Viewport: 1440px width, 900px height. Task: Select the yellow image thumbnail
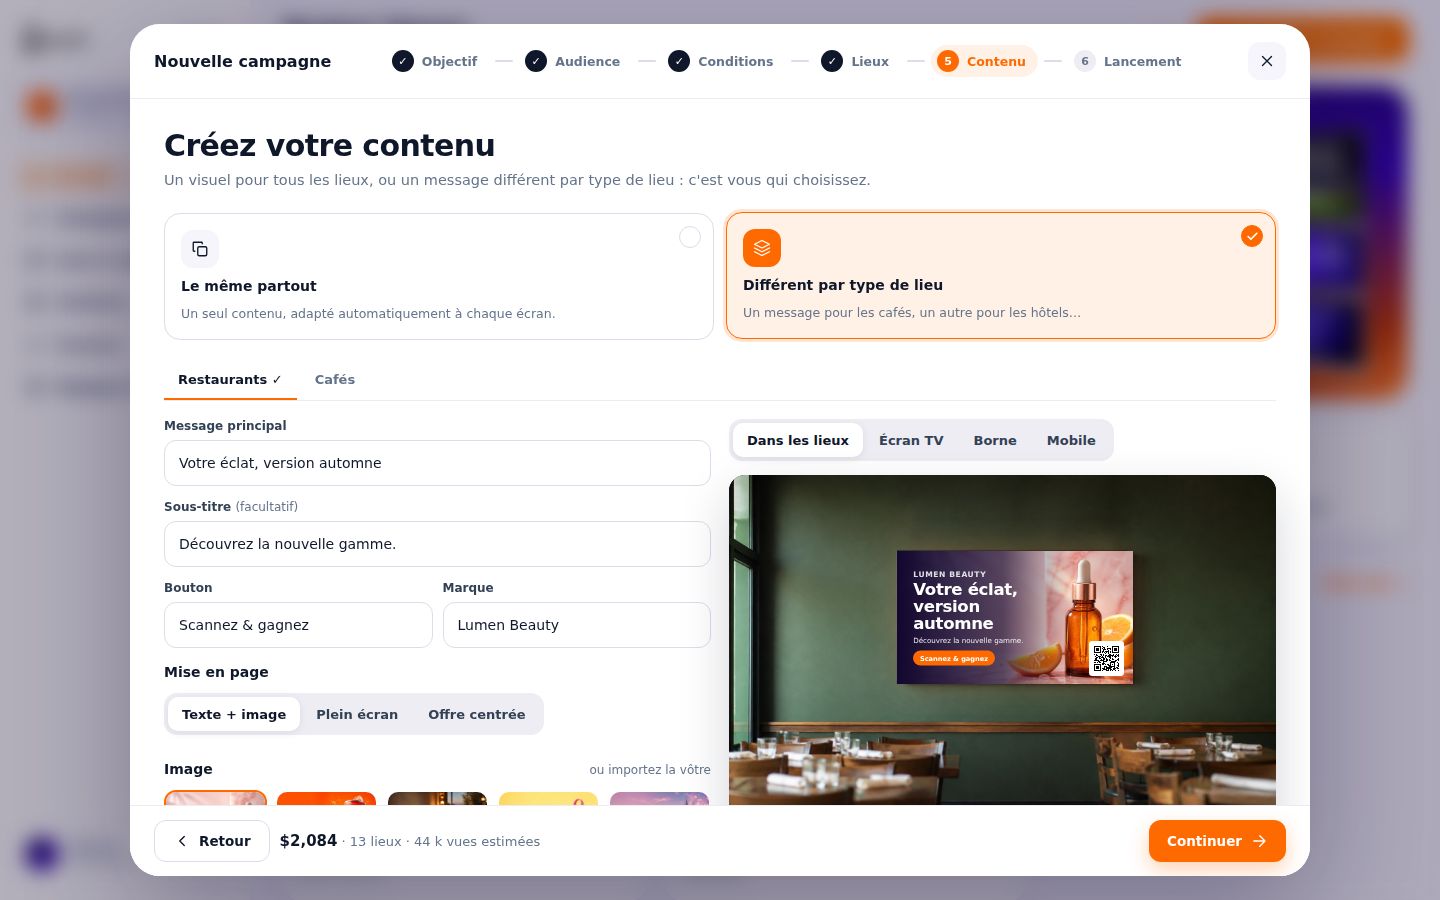(x=548, y=798)
